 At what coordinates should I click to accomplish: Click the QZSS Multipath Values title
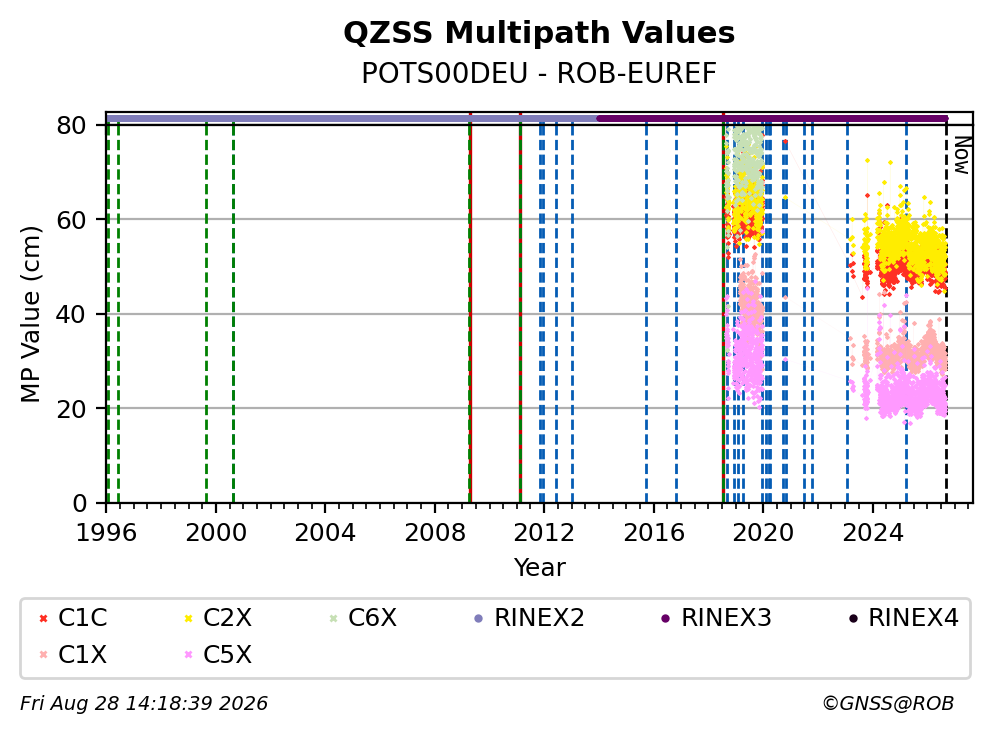[539, 32]
